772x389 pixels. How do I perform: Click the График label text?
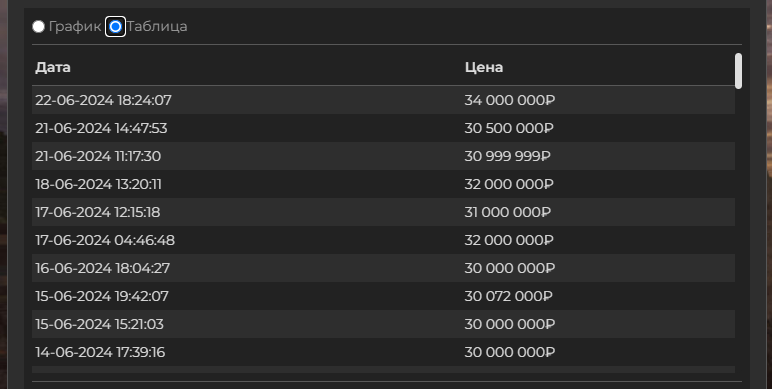point(75,27)
